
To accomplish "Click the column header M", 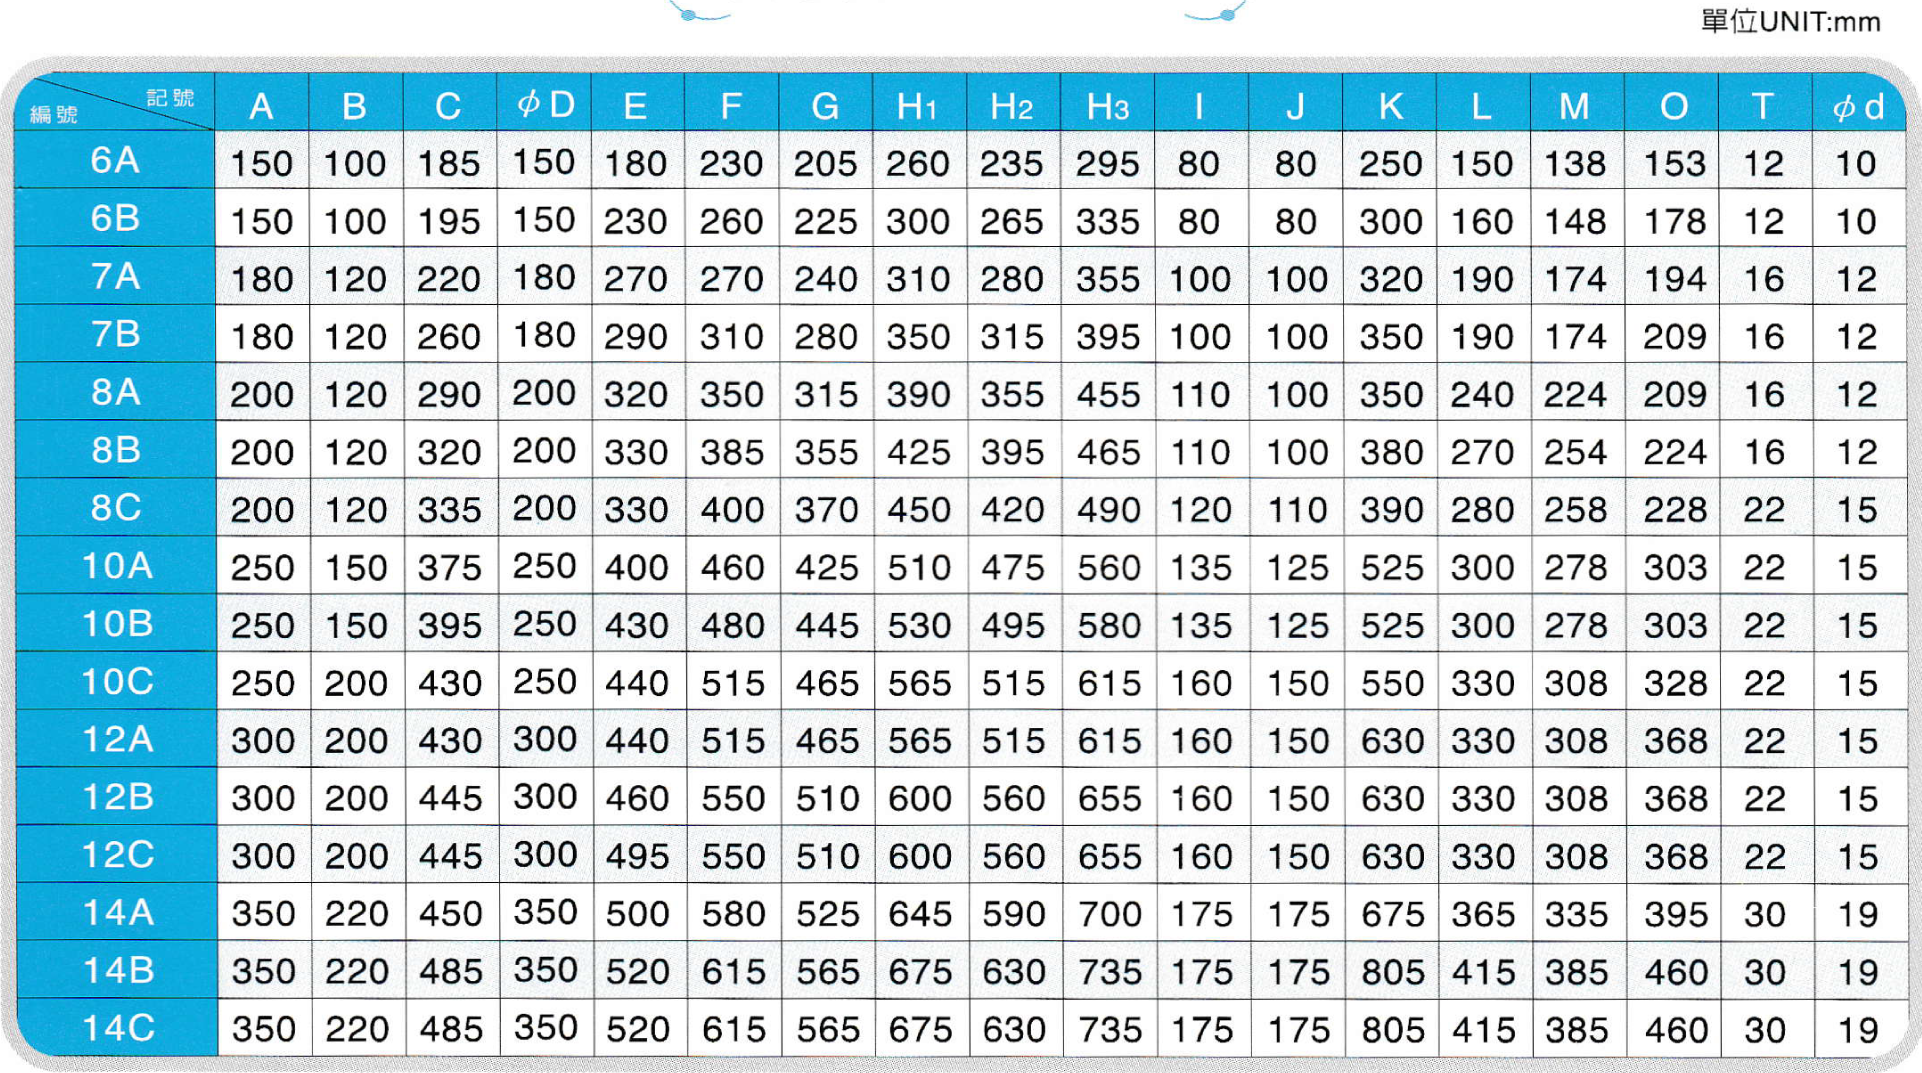I will (1575, 106).
